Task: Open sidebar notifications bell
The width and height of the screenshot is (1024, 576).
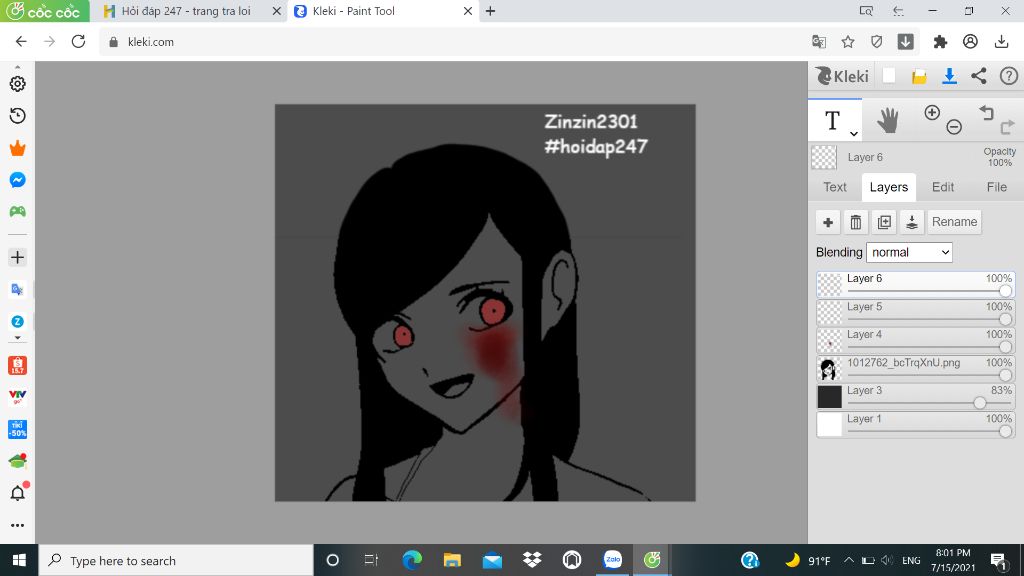Action: [x=18, y=492]
